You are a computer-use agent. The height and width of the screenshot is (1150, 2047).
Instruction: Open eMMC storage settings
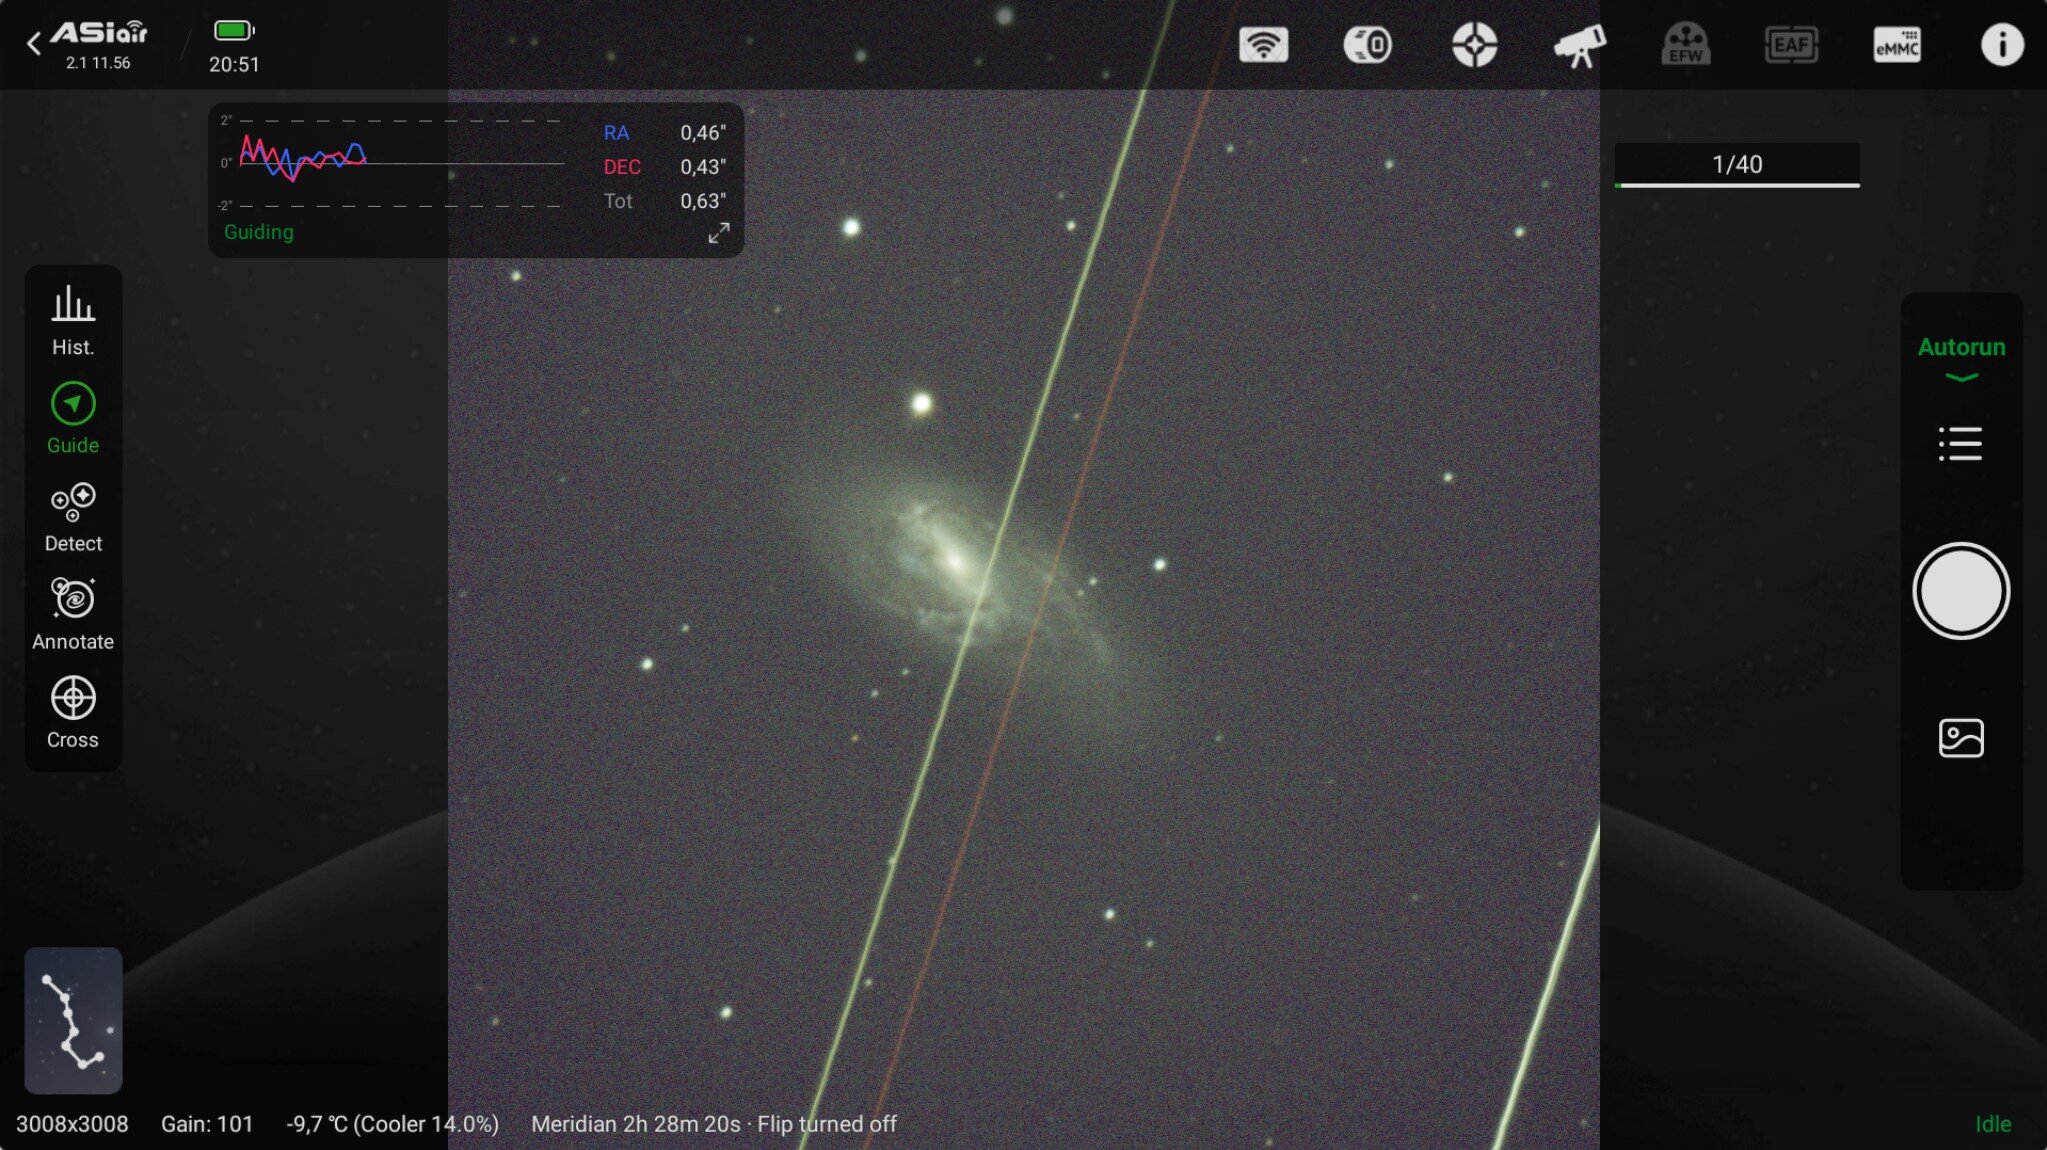click(x=1897, y=45)
